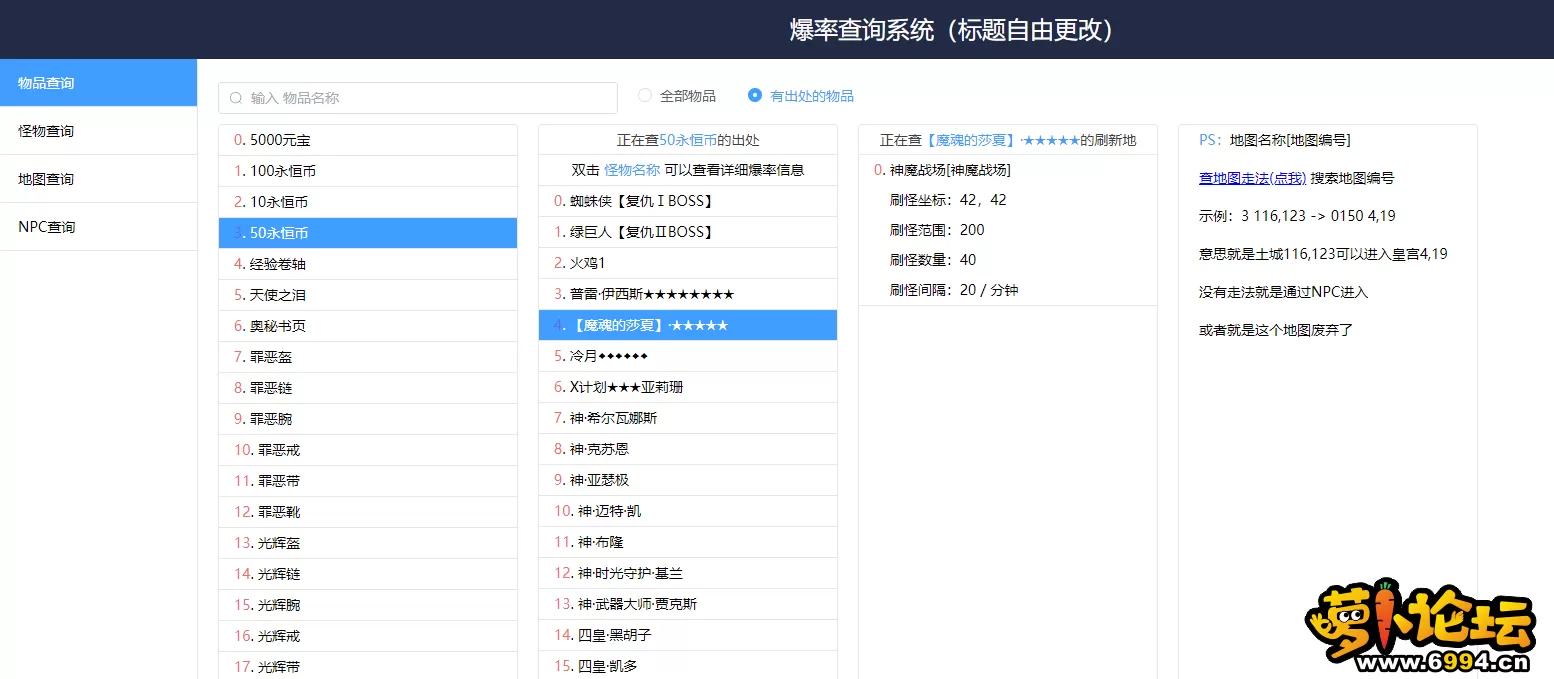Select highlighted item 50永恒币
The image size is (1554, 679).
368,233
